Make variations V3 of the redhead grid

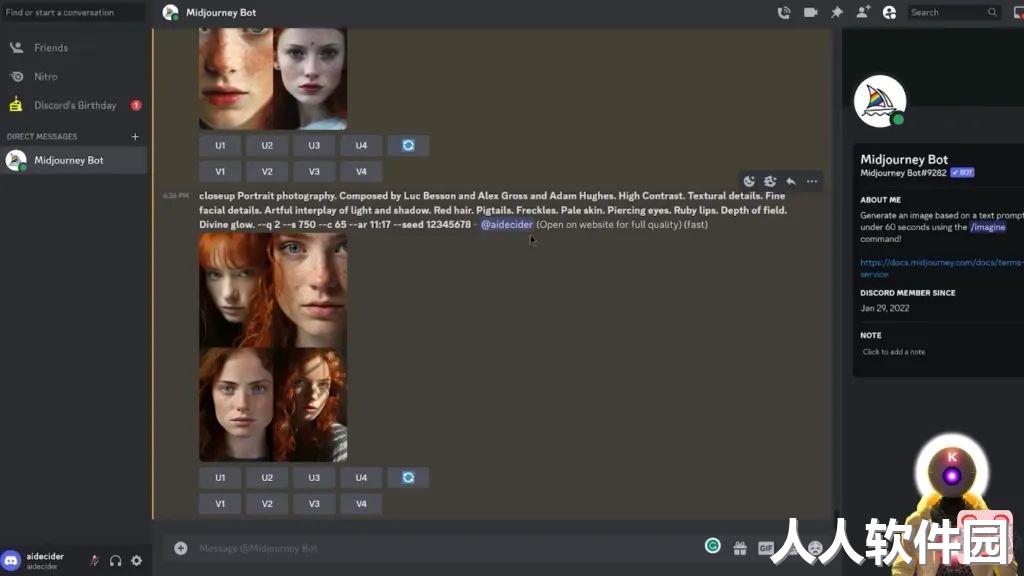pos(314,504)
